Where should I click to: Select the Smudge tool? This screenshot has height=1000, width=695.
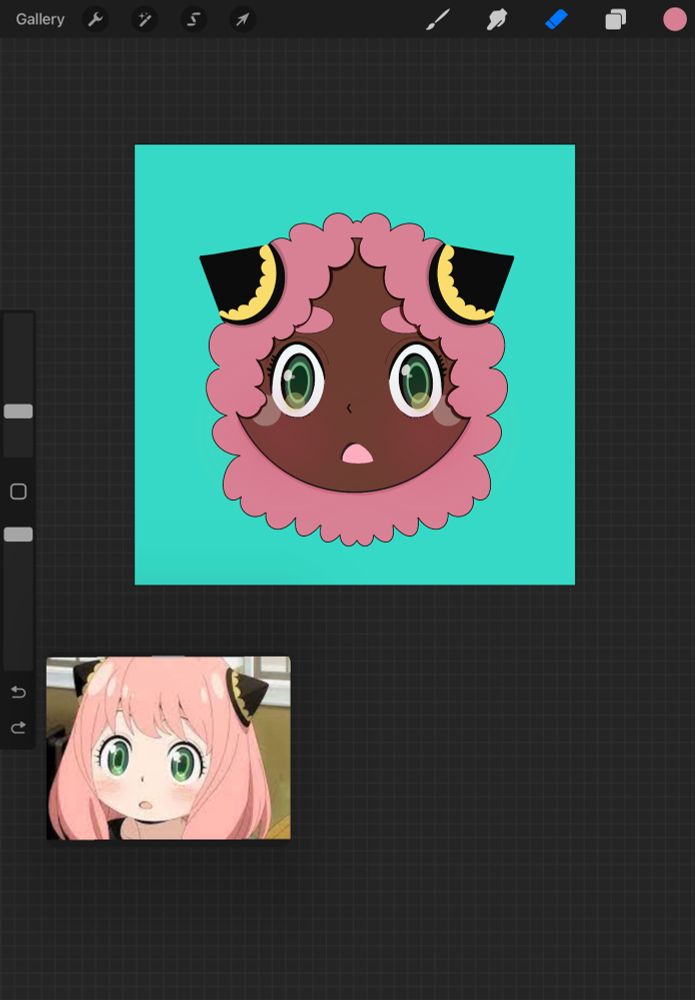click(497, 20)
